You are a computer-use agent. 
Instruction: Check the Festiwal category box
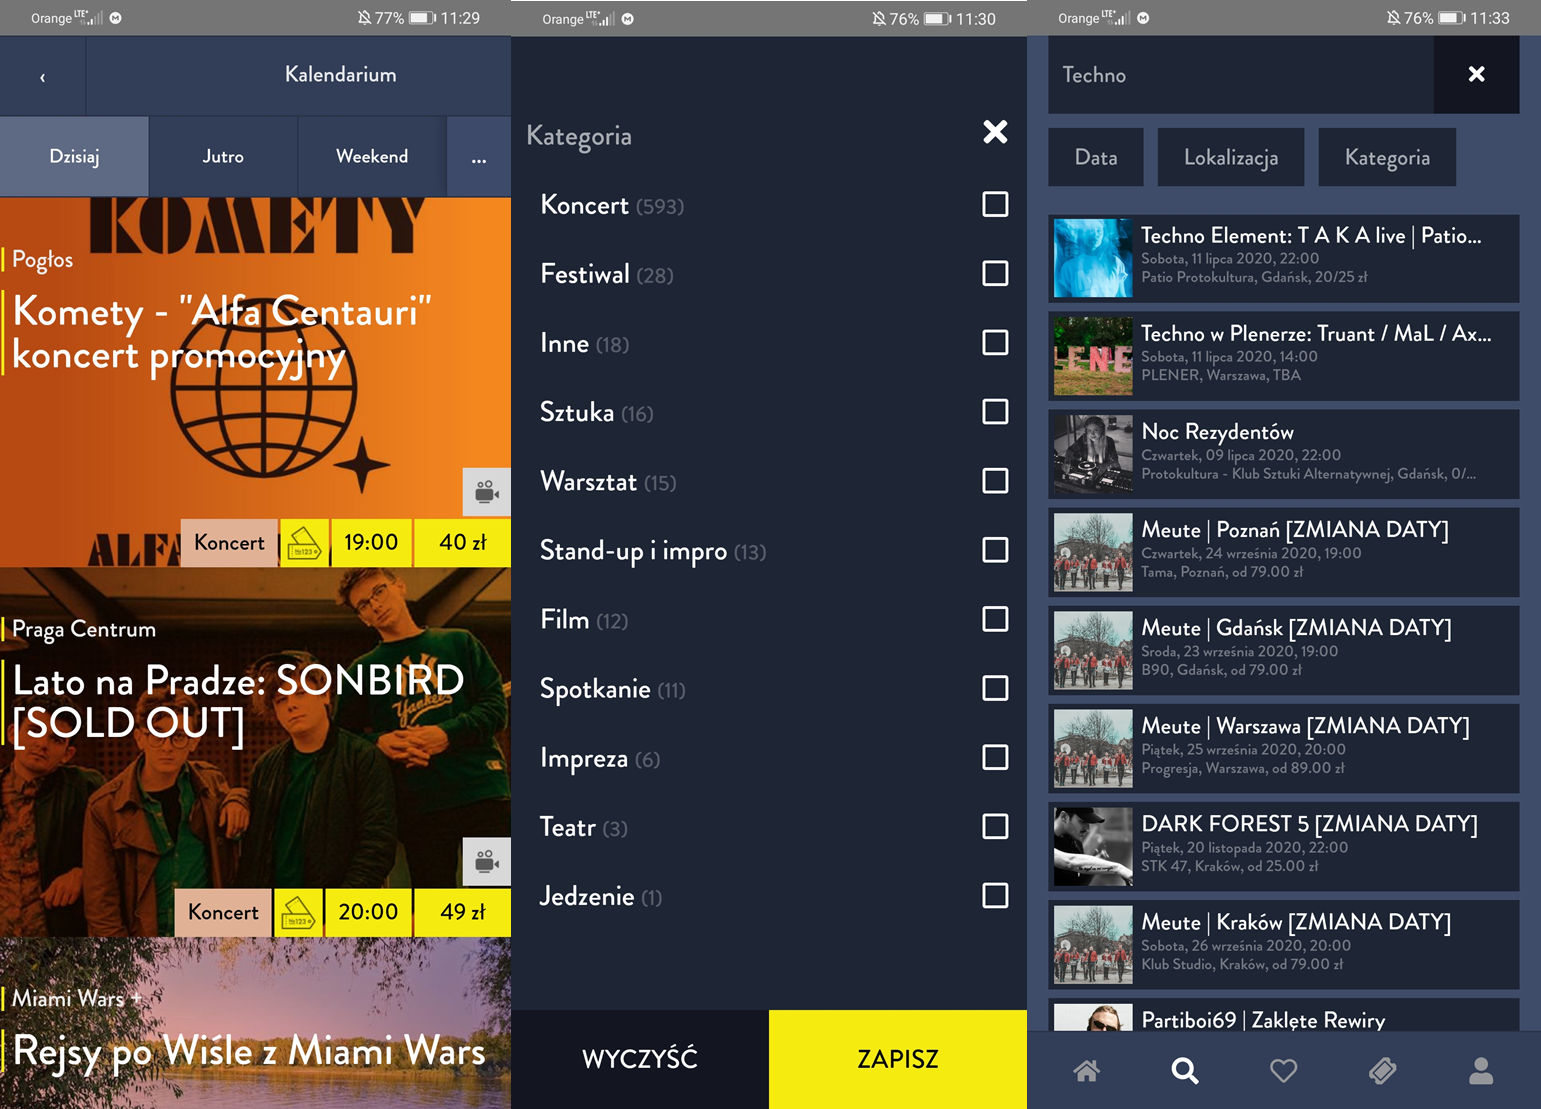pyautogui.click(x=995, y=273)
